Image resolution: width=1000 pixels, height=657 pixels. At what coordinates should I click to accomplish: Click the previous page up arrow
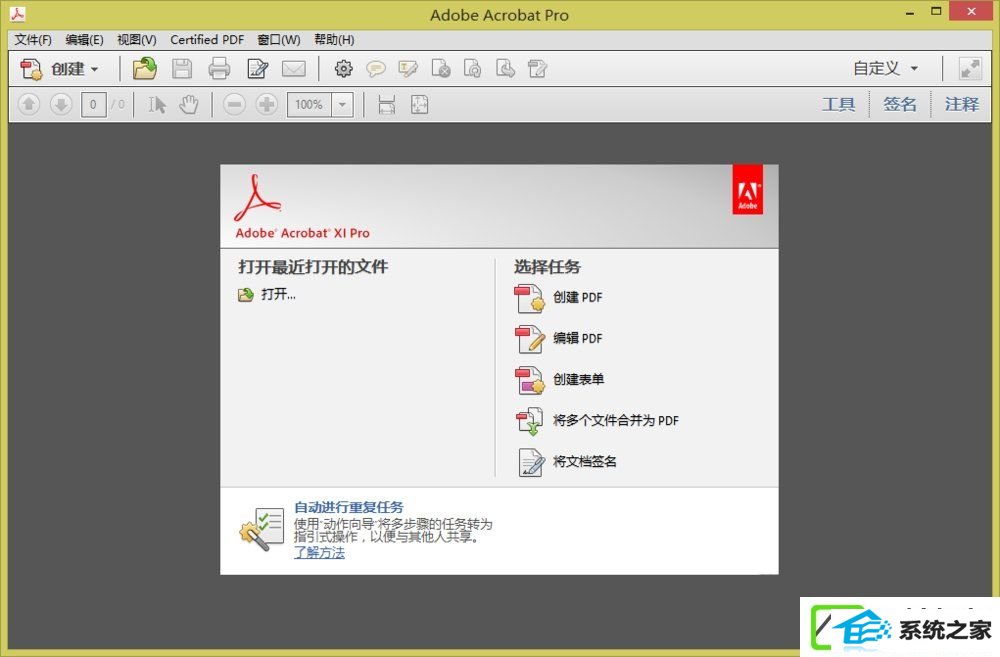29,104
